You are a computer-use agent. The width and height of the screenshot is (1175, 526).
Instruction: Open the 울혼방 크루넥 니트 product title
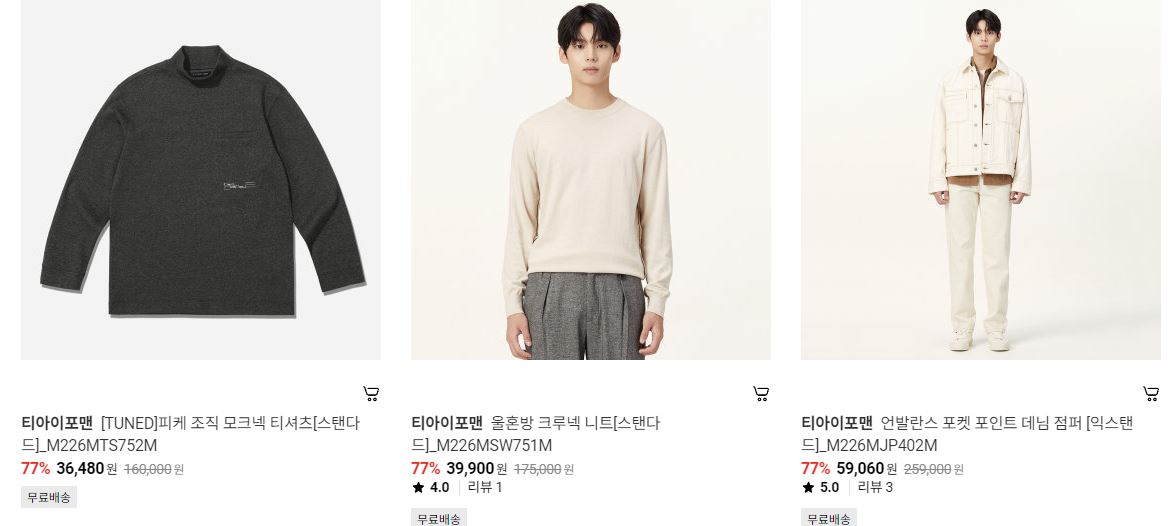pyautogui.click(x=538, y=434)
